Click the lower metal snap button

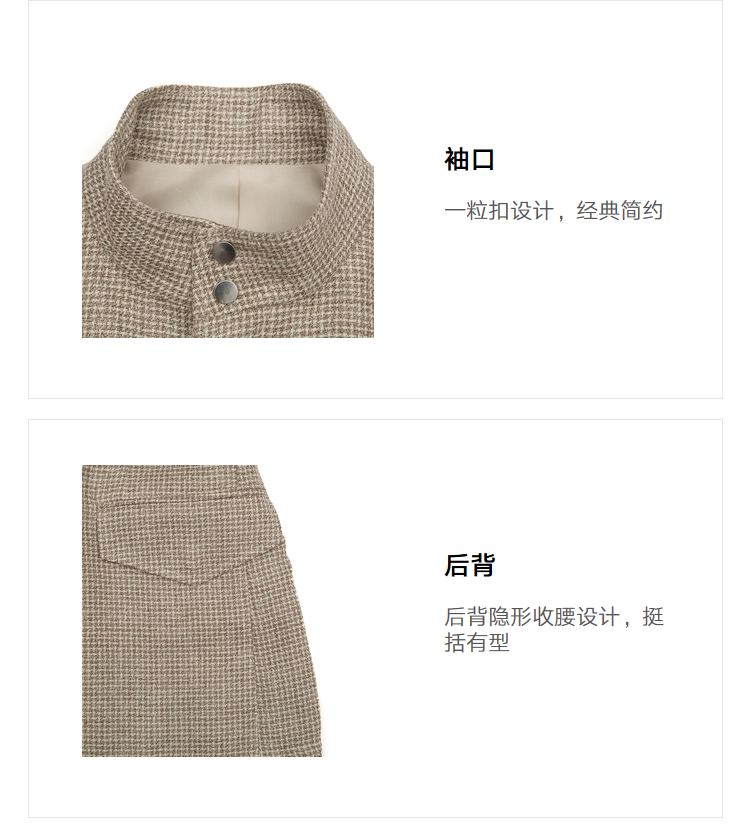(226, 292)
